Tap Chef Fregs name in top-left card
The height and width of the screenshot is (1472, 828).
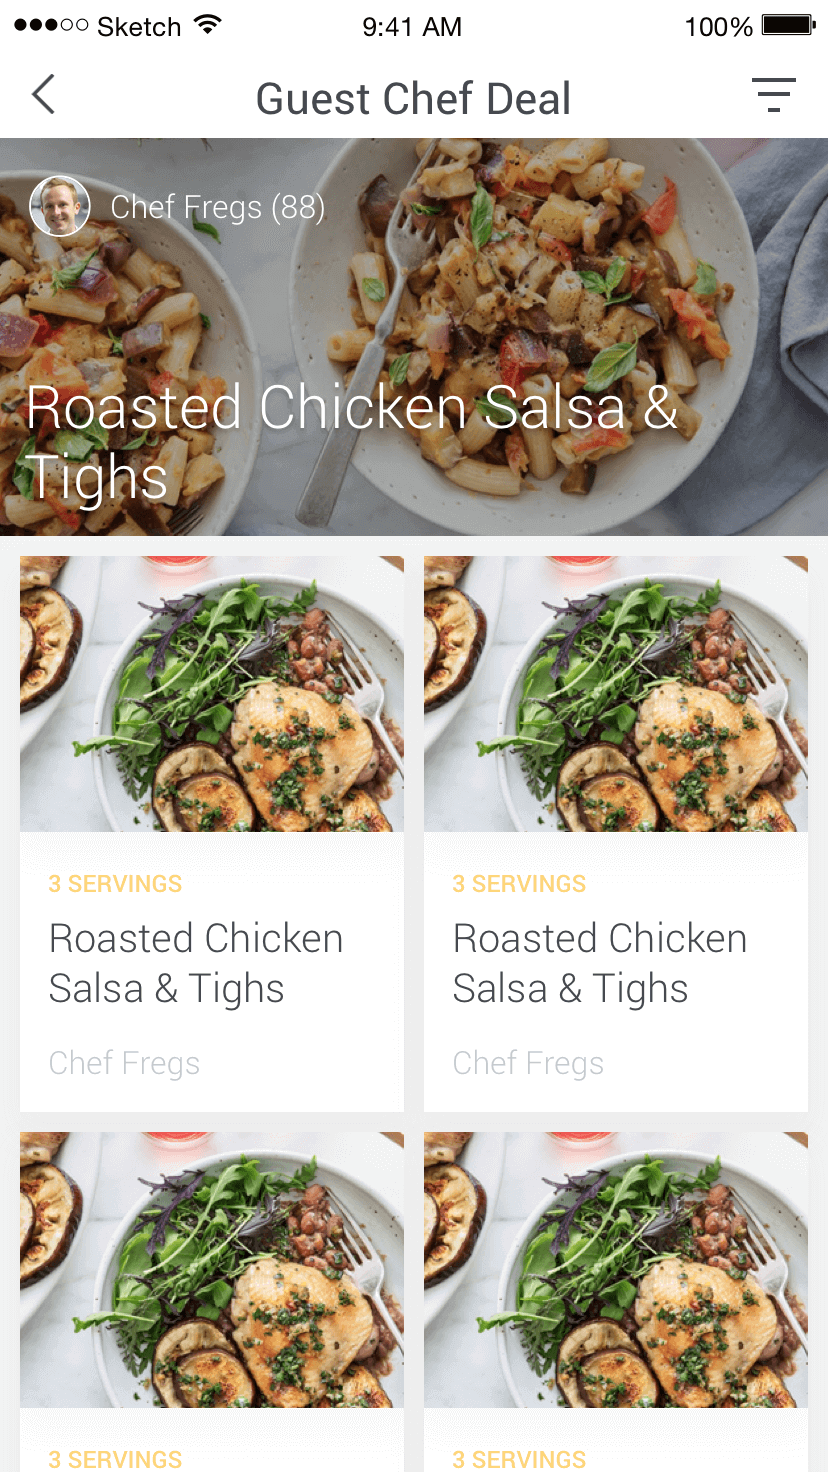click(x=125, y=1063)
